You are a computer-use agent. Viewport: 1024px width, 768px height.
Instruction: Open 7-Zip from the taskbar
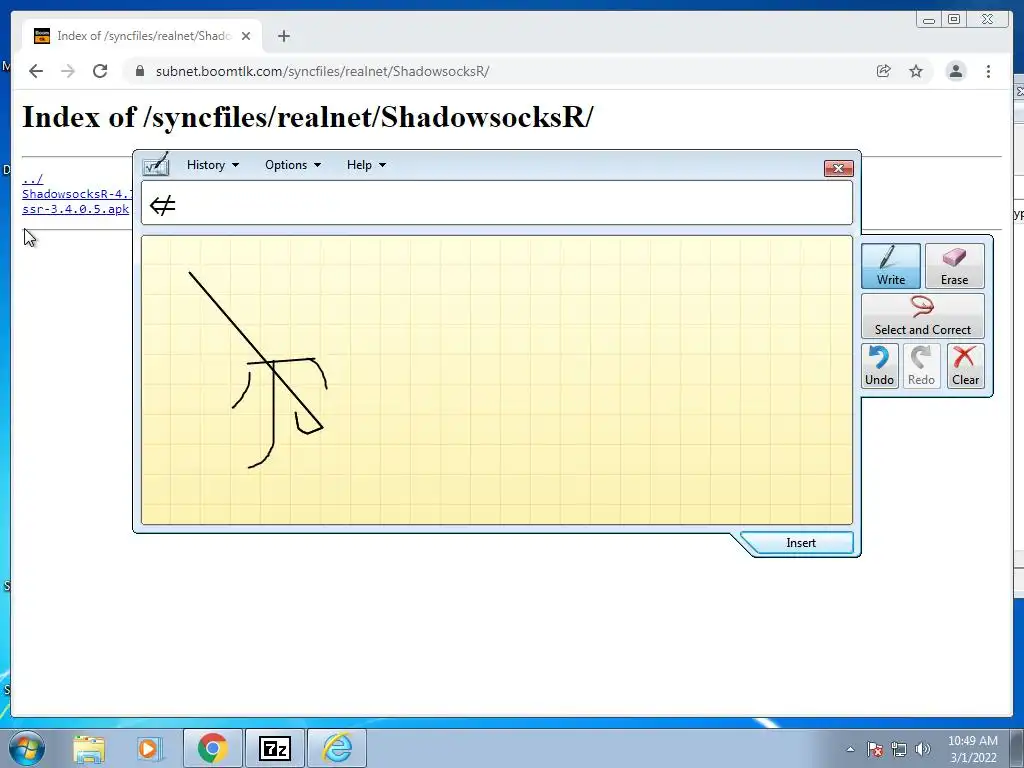(274, 748)
